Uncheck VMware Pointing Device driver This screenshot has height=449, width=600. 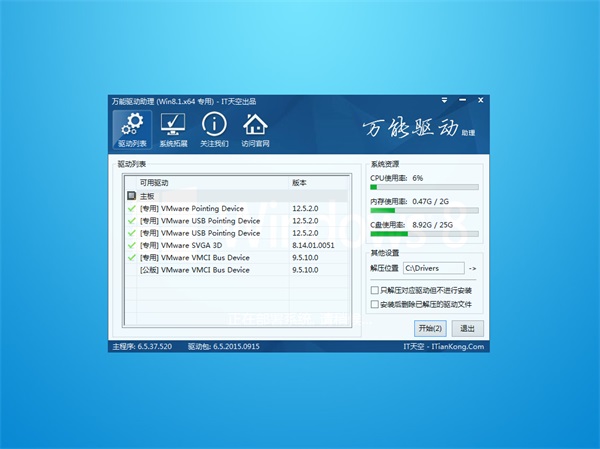(131, 208)
